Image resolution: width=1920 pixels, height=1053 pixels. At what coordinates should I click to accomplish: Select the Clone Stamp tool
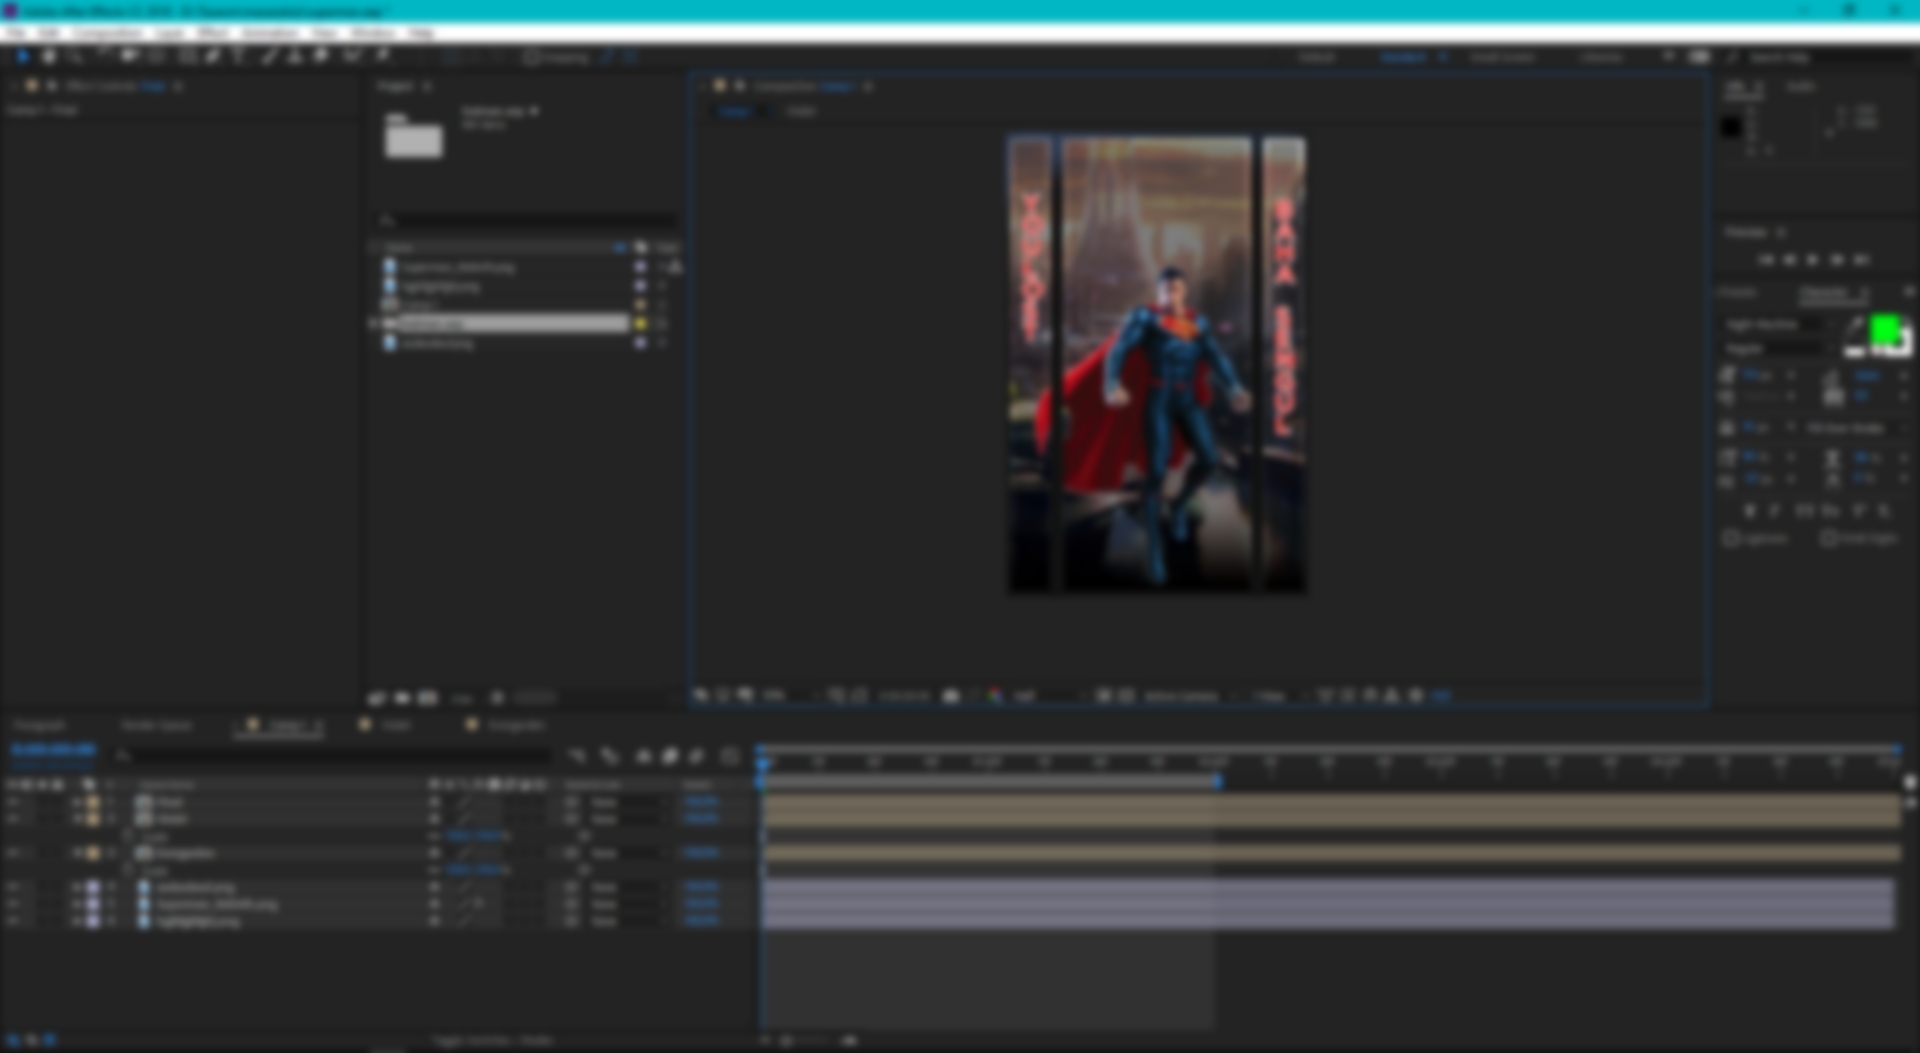pyautogui.click(x=295, y=57)
